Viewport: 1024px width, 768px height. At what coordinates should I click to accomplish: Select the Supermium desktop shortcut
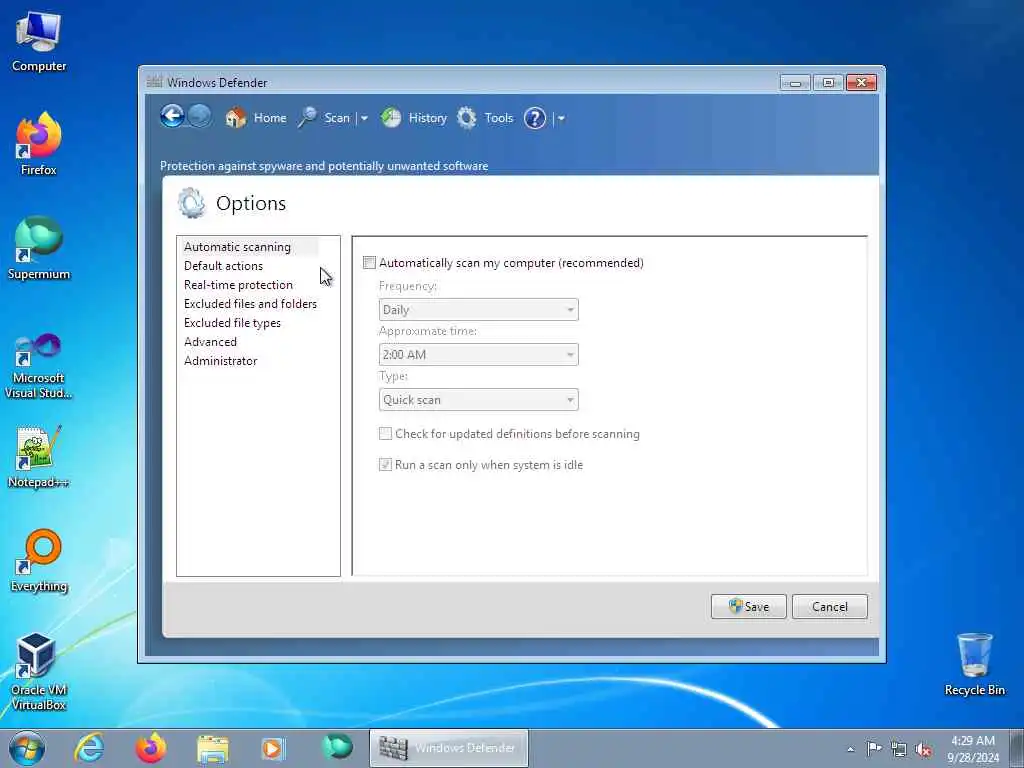click(39, 248)
